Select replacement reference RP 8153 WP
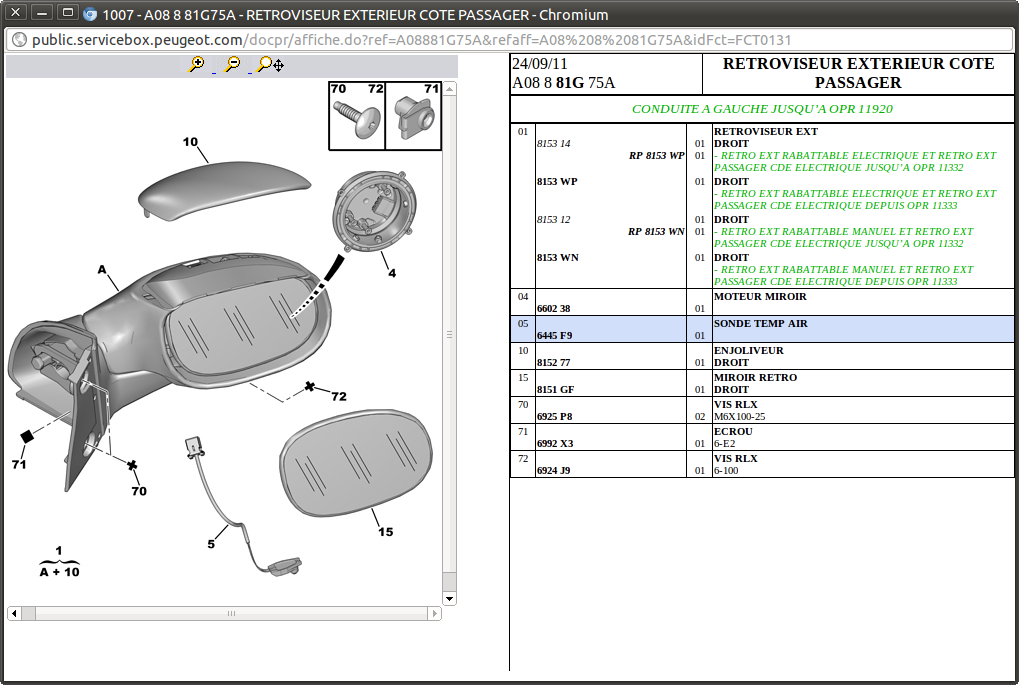The width and height of the screenshot is (1019, 685). coord(656,155)
